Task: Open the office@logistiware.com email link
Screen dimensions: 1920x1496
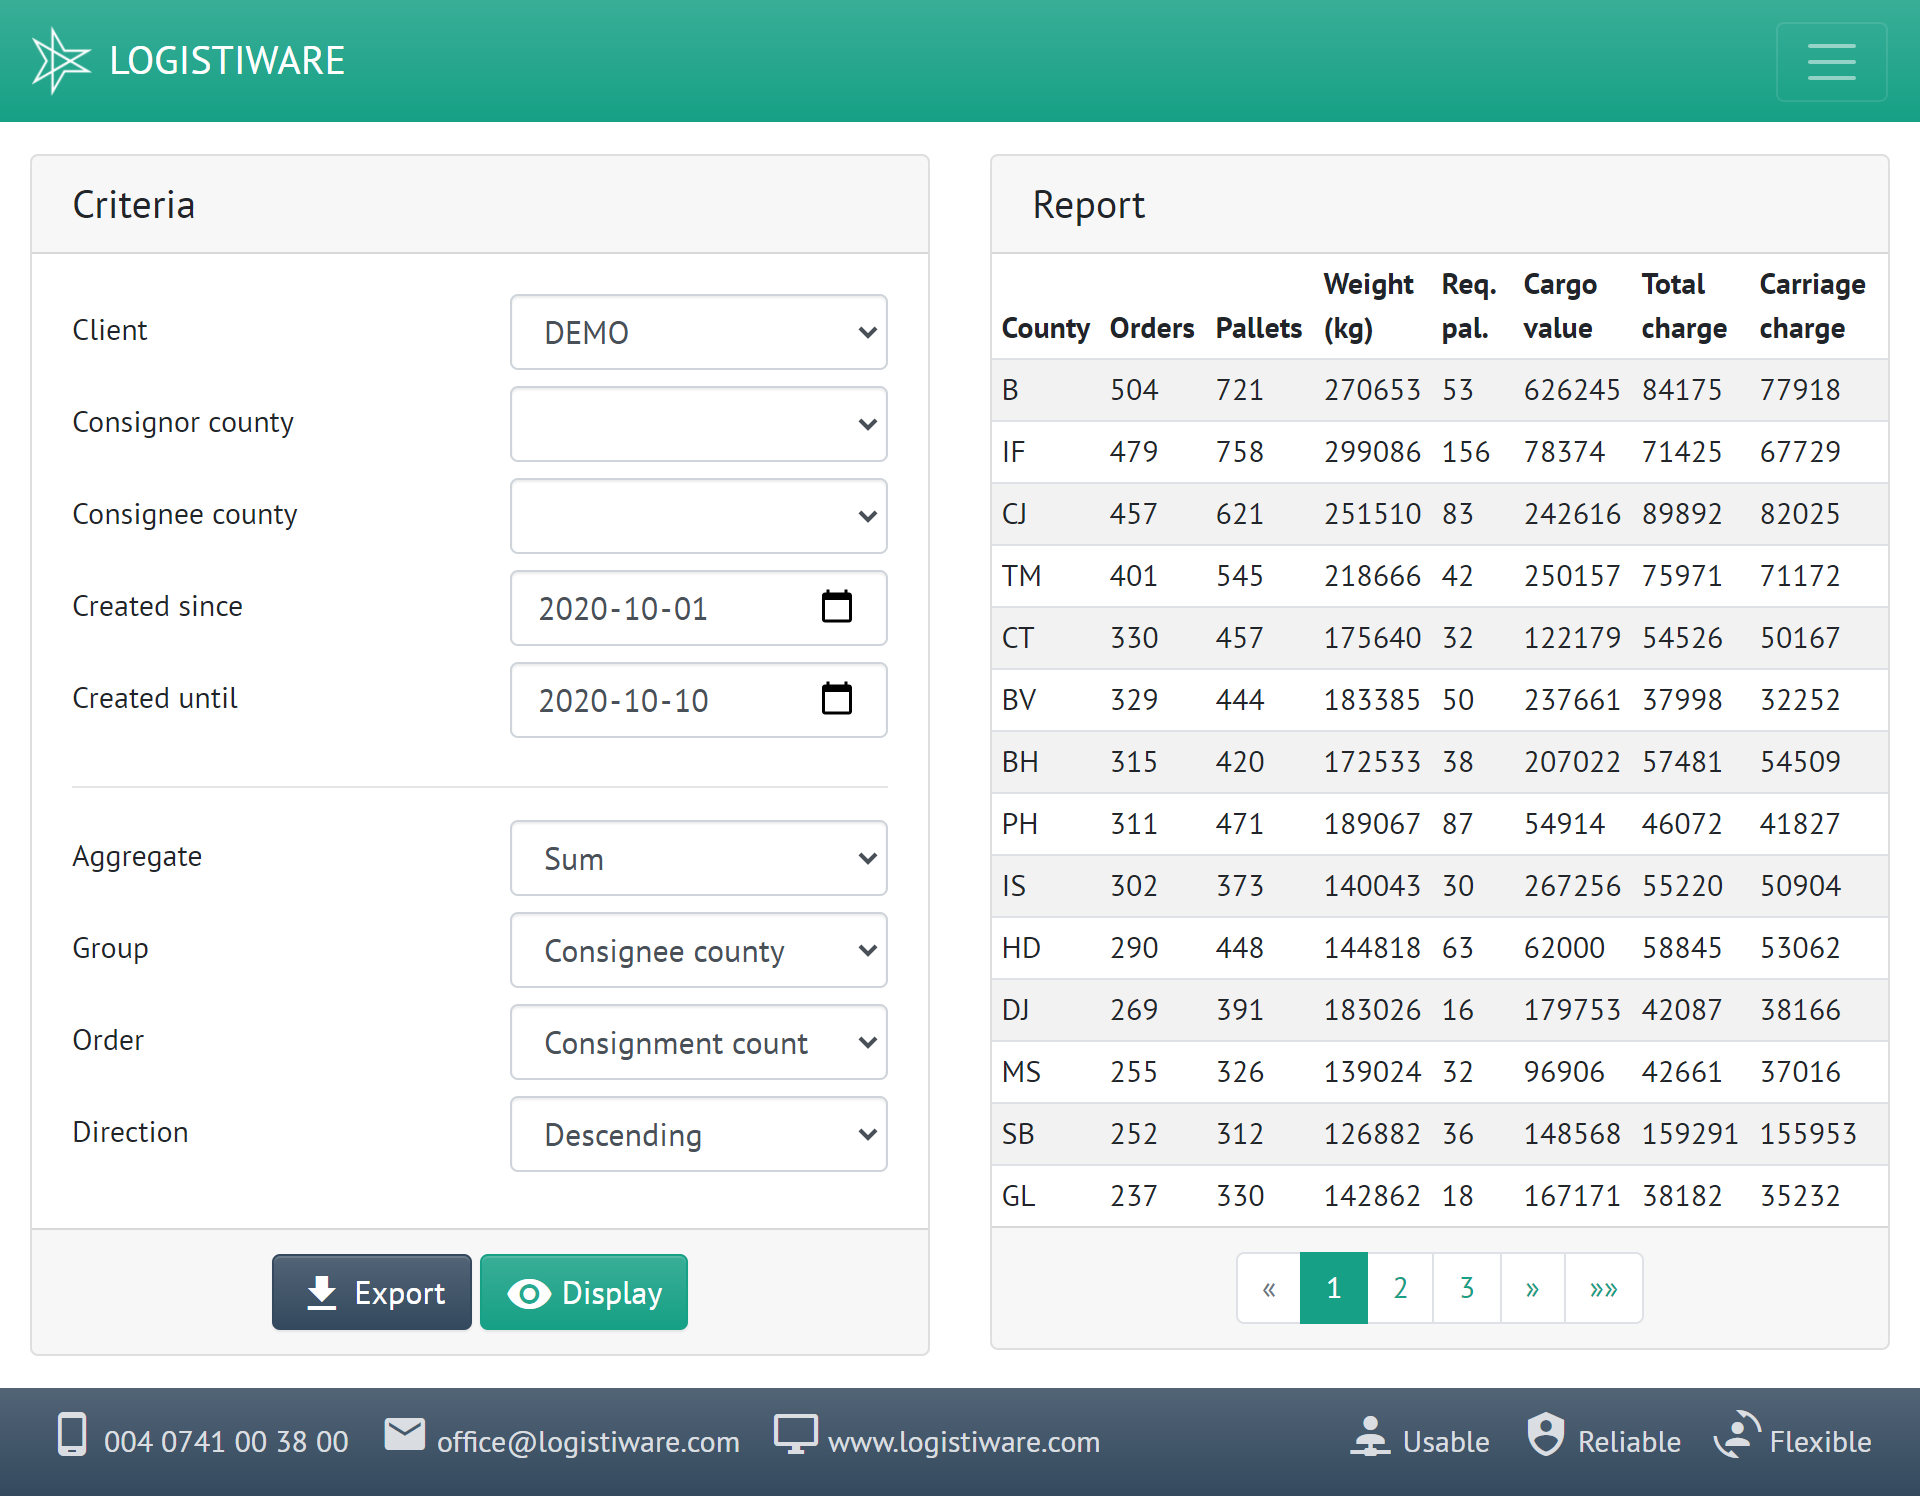Action: [588, 1442]
